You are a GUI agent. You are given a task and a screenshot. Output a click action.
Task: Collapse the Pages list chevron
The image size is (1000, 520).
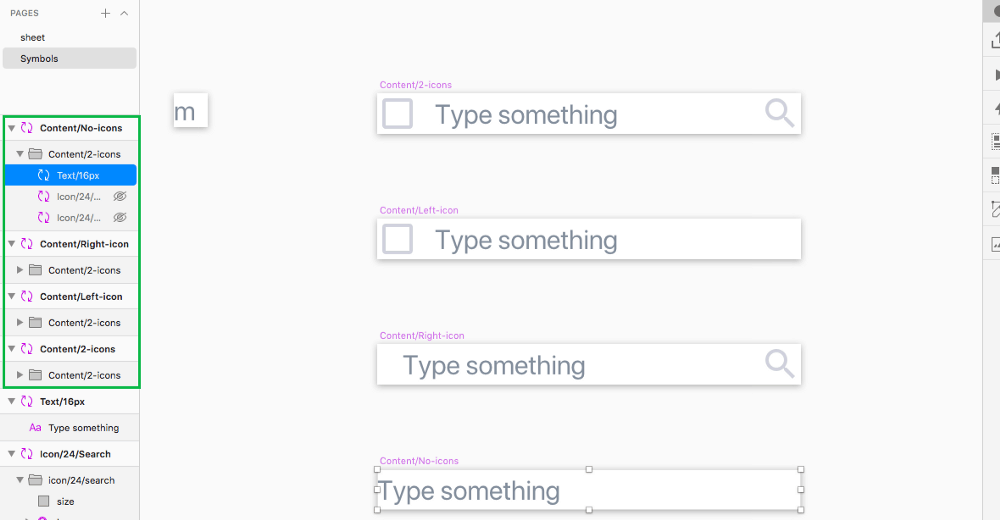124,13
